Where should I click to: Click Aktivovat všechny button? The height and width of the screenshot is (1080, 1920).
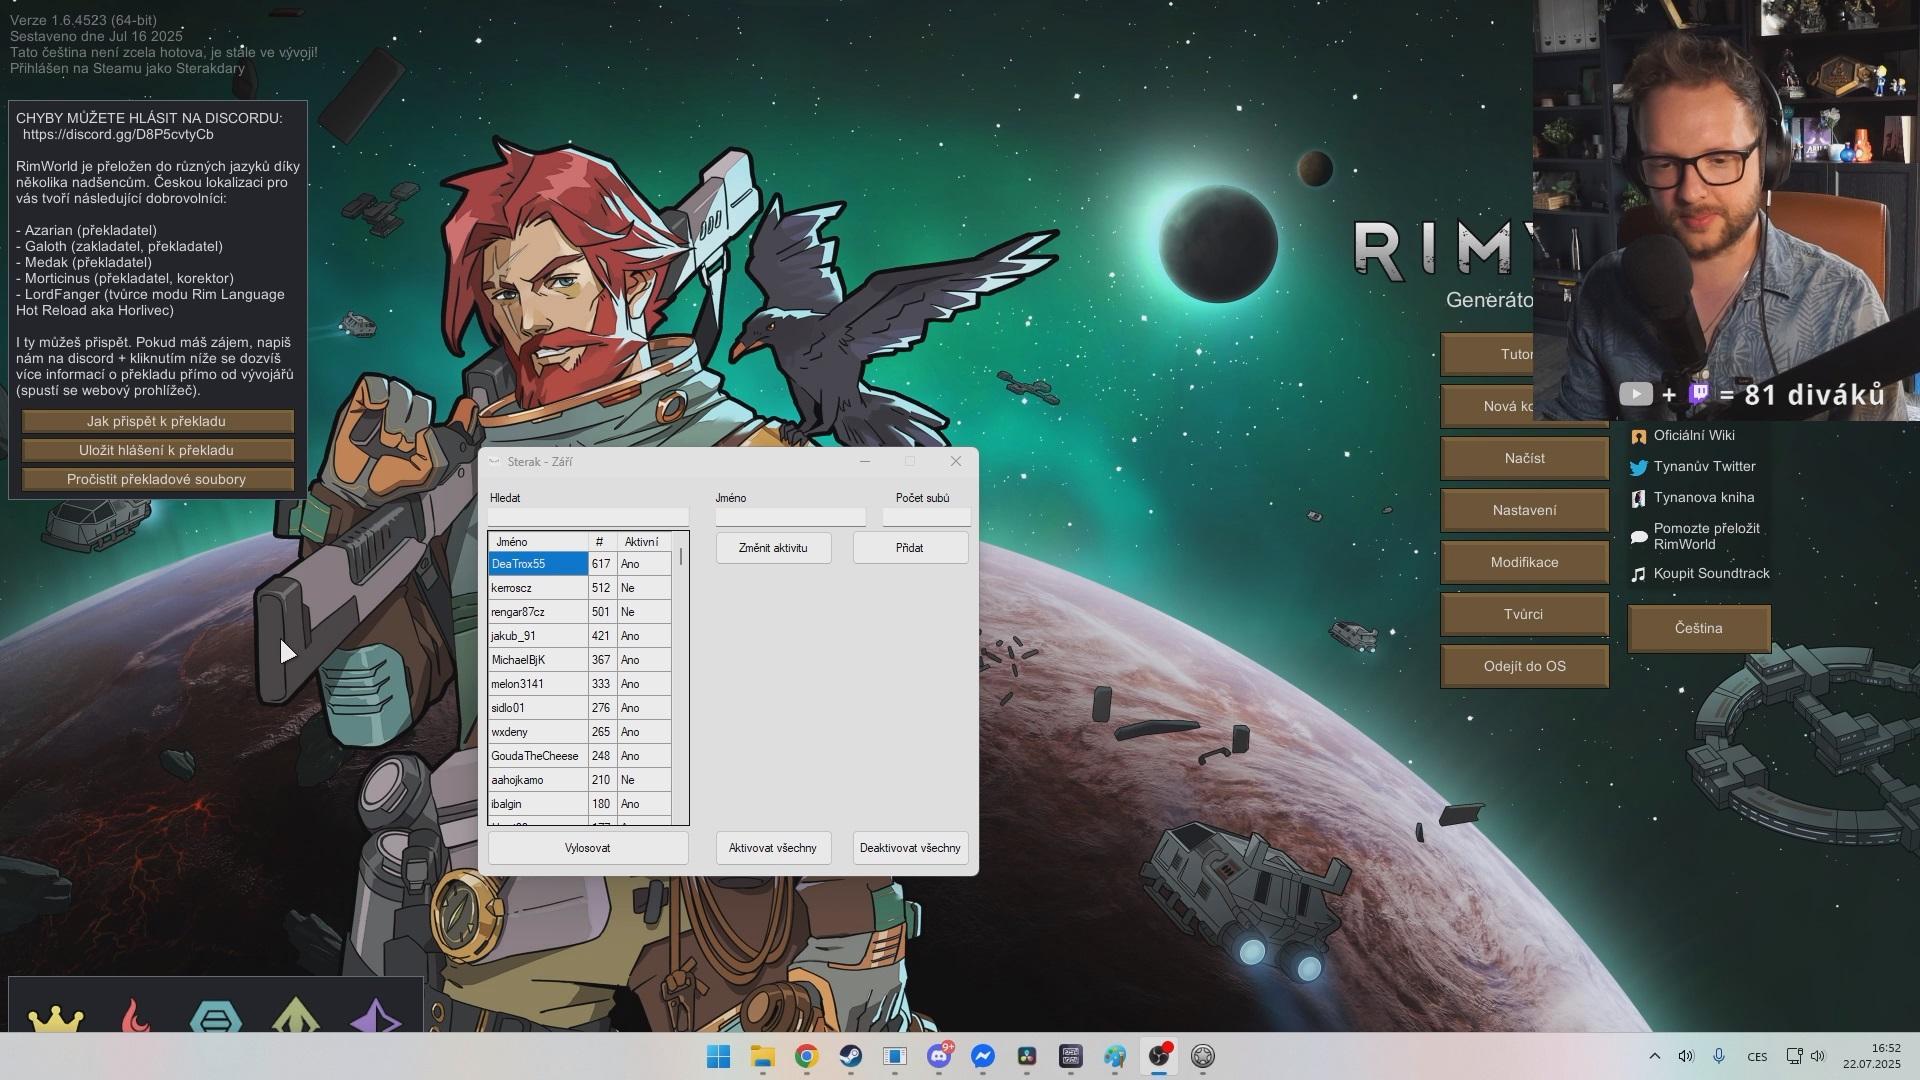pos(773,848)
